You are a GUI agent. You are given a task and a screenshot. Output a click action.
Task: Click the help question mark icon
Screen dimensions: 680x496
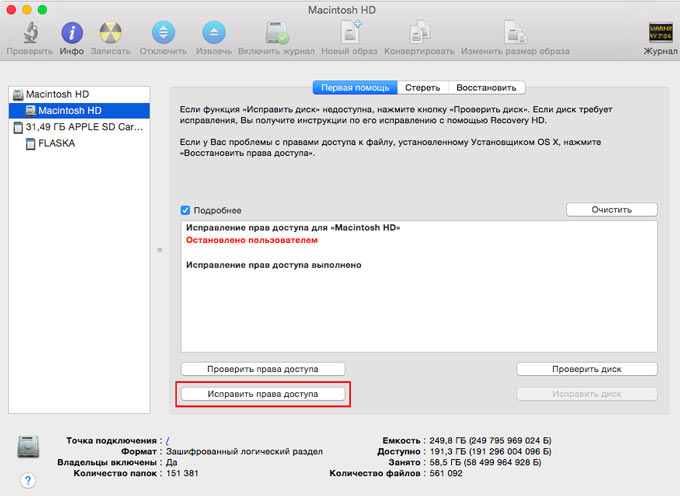click(x=28, y=480)
